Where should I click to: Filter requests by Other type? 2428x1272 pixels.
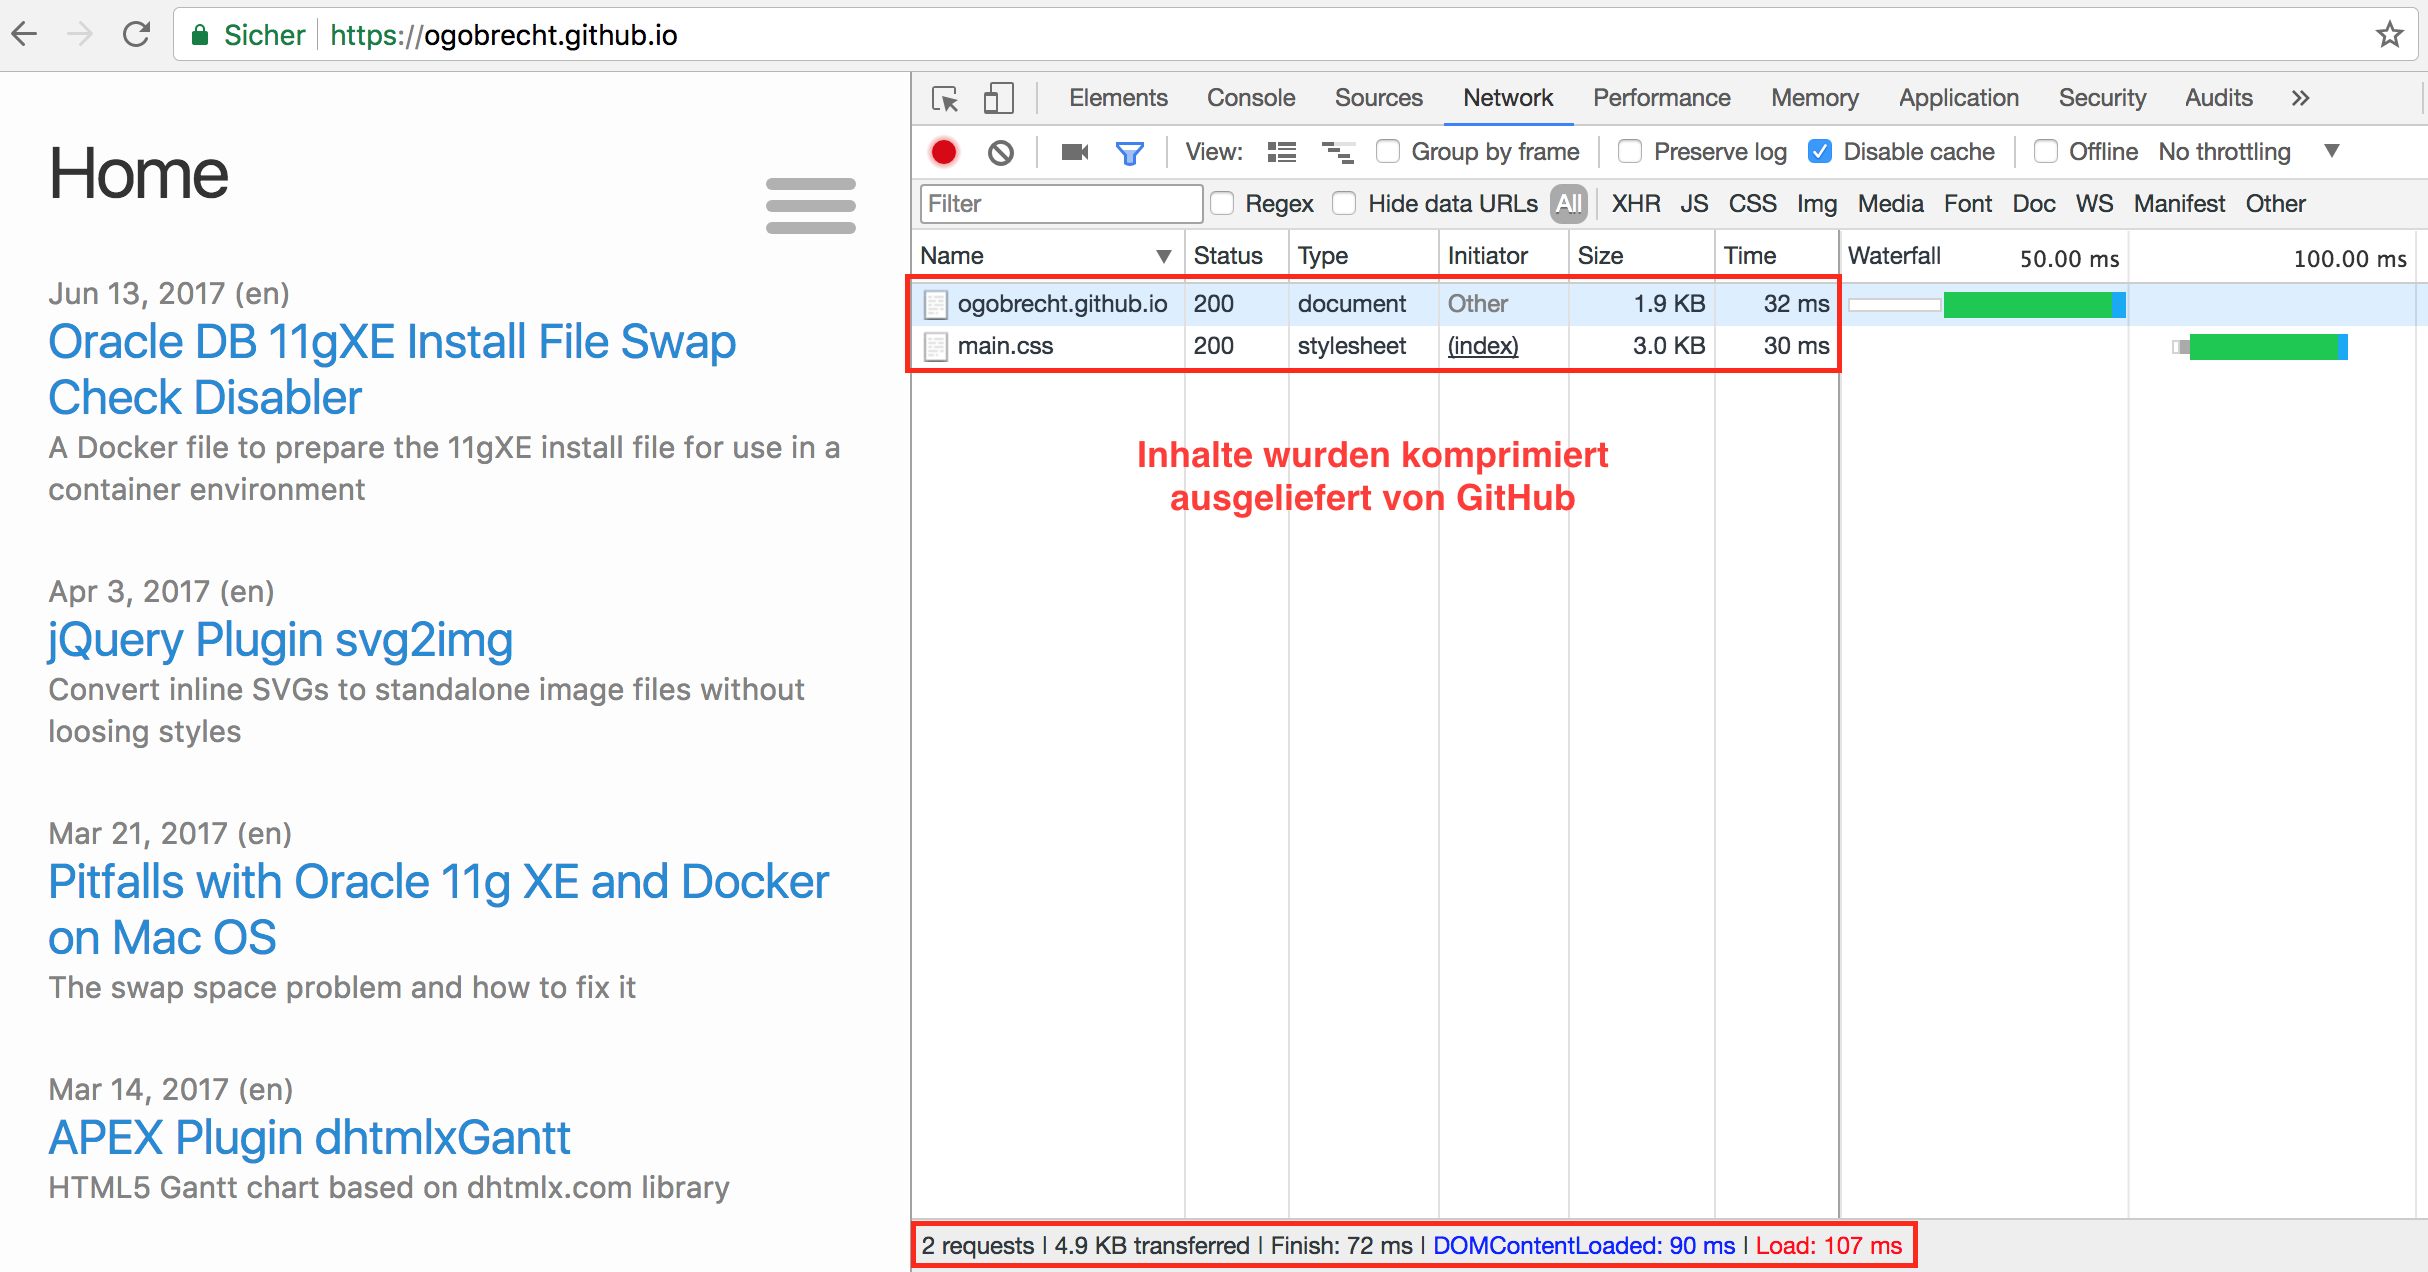2275,204
